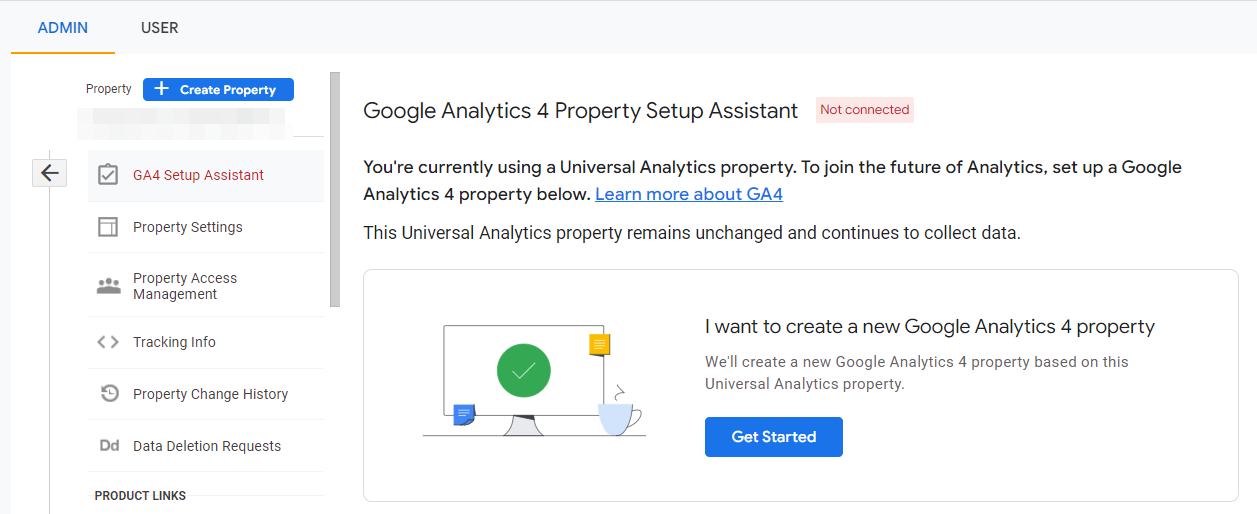Switch to the USER tab
1257x514 pixels.
[160, 28]
